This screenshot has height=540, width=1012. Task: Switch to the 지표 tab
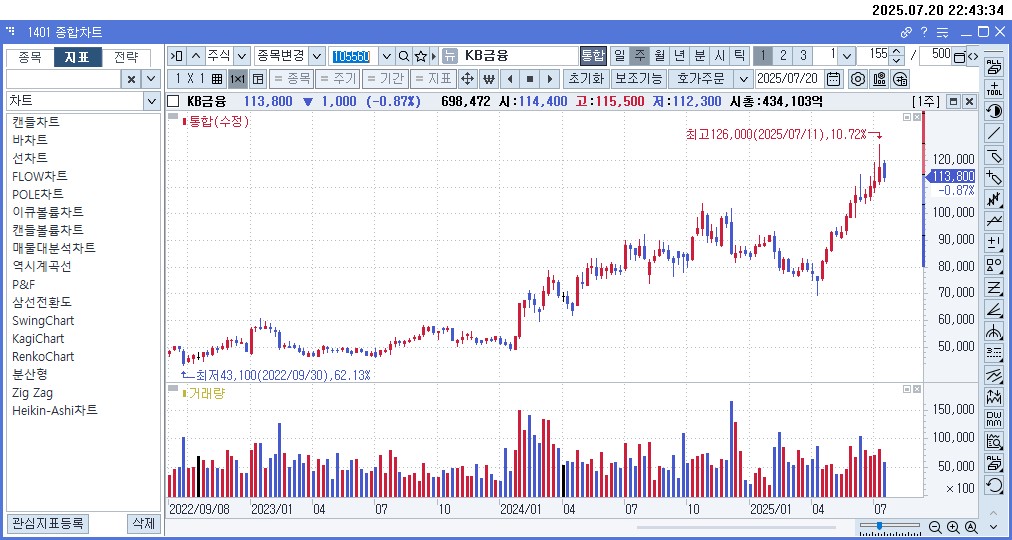(77, 57)
